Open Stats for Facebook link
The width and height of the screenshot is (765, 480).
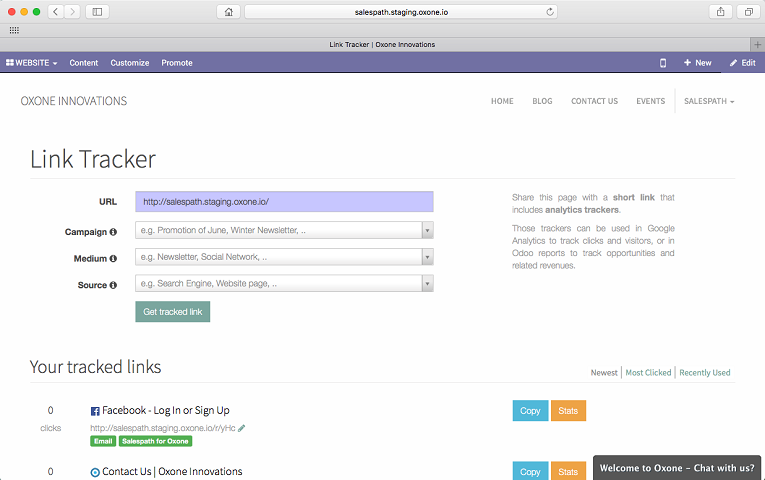tap(568, 411)
